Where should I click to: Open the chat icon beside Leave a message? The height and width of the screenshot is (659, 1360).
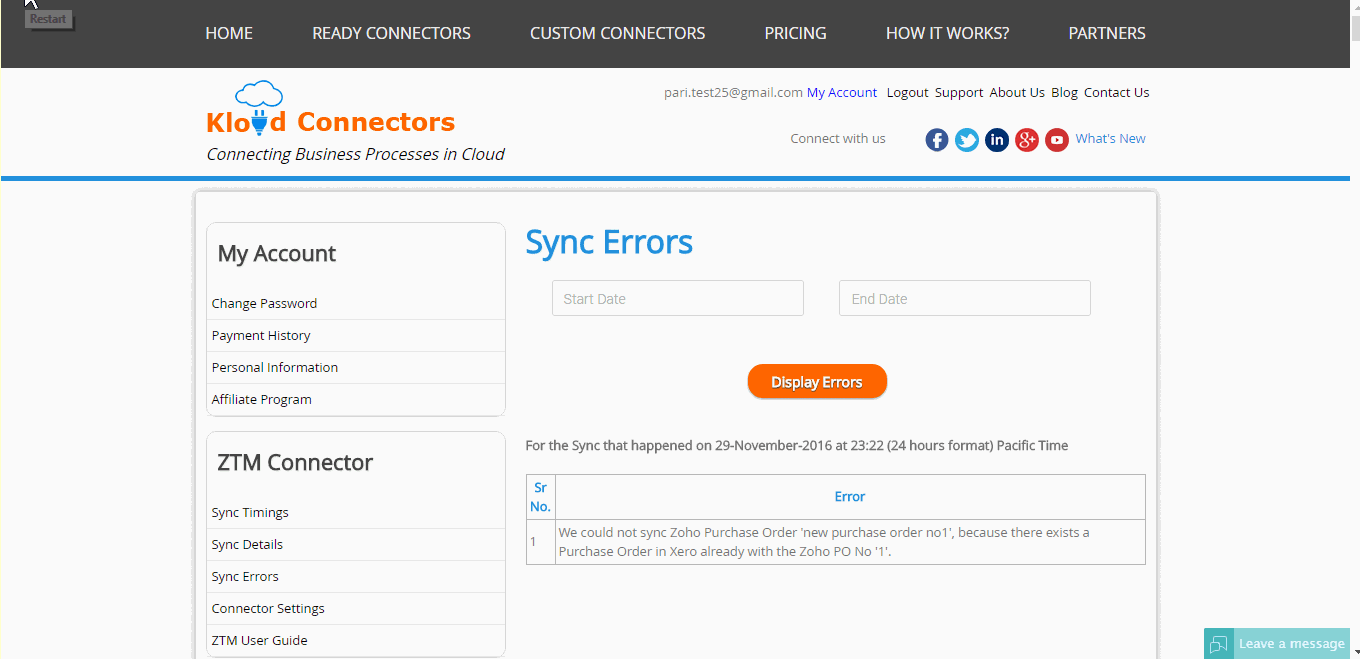coord(1219,643)
